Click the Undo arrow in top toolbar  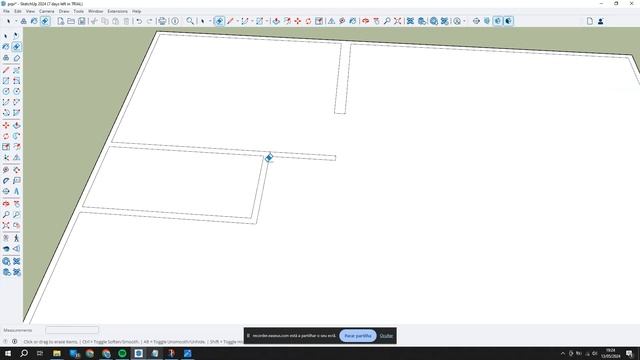[139, 21]
